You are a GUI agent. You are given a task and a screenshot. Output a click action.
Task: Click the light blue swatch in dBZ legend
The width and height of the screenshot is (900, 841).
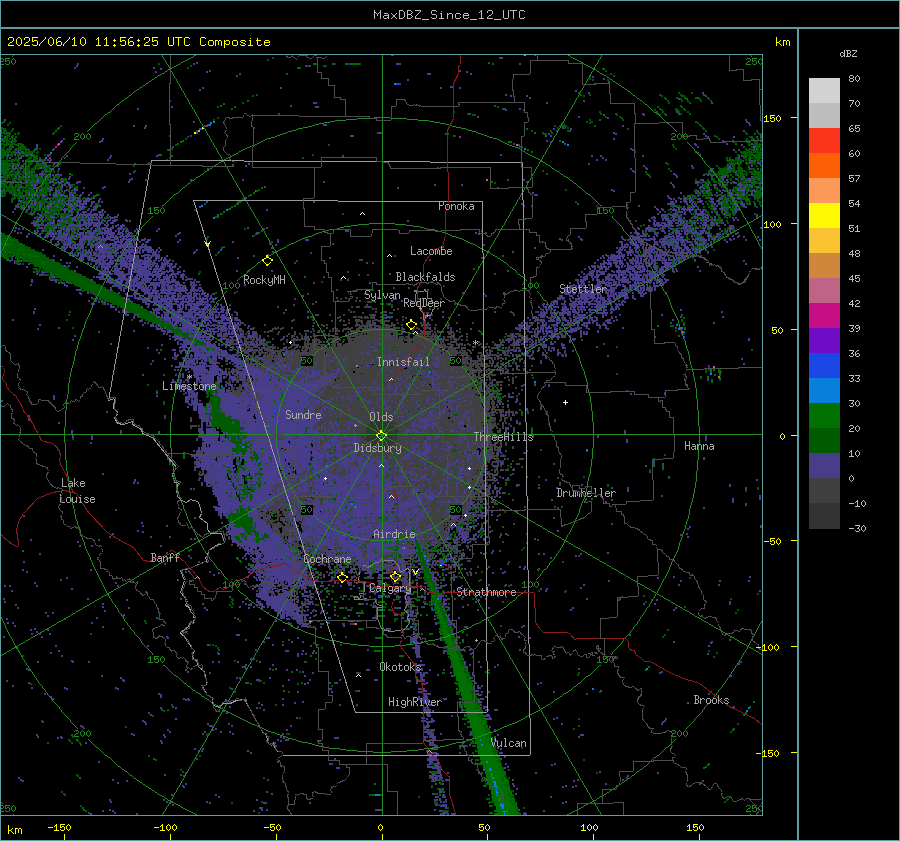click(x=824, y=390)
